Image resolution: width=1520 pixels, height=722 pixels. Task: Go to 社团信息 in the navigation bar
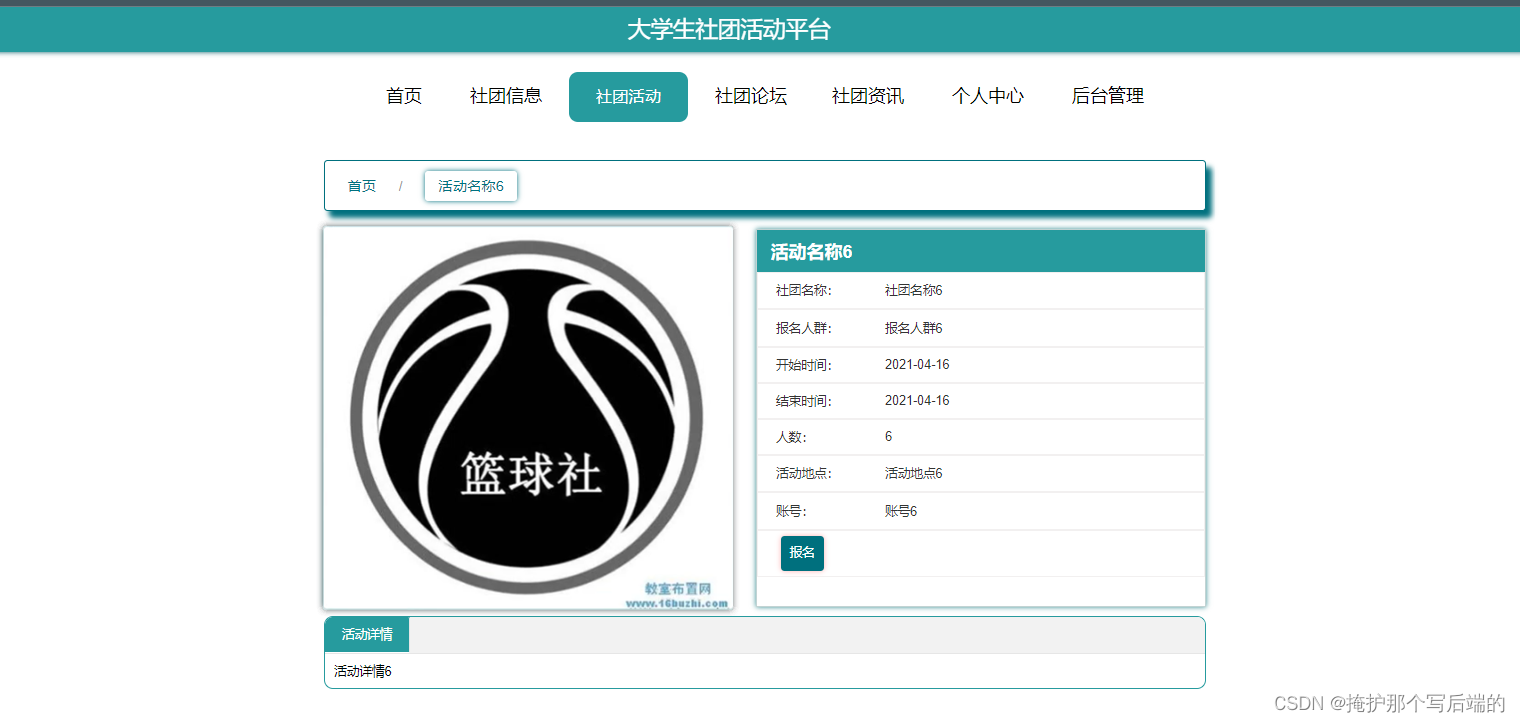click(x=506, y=96)
